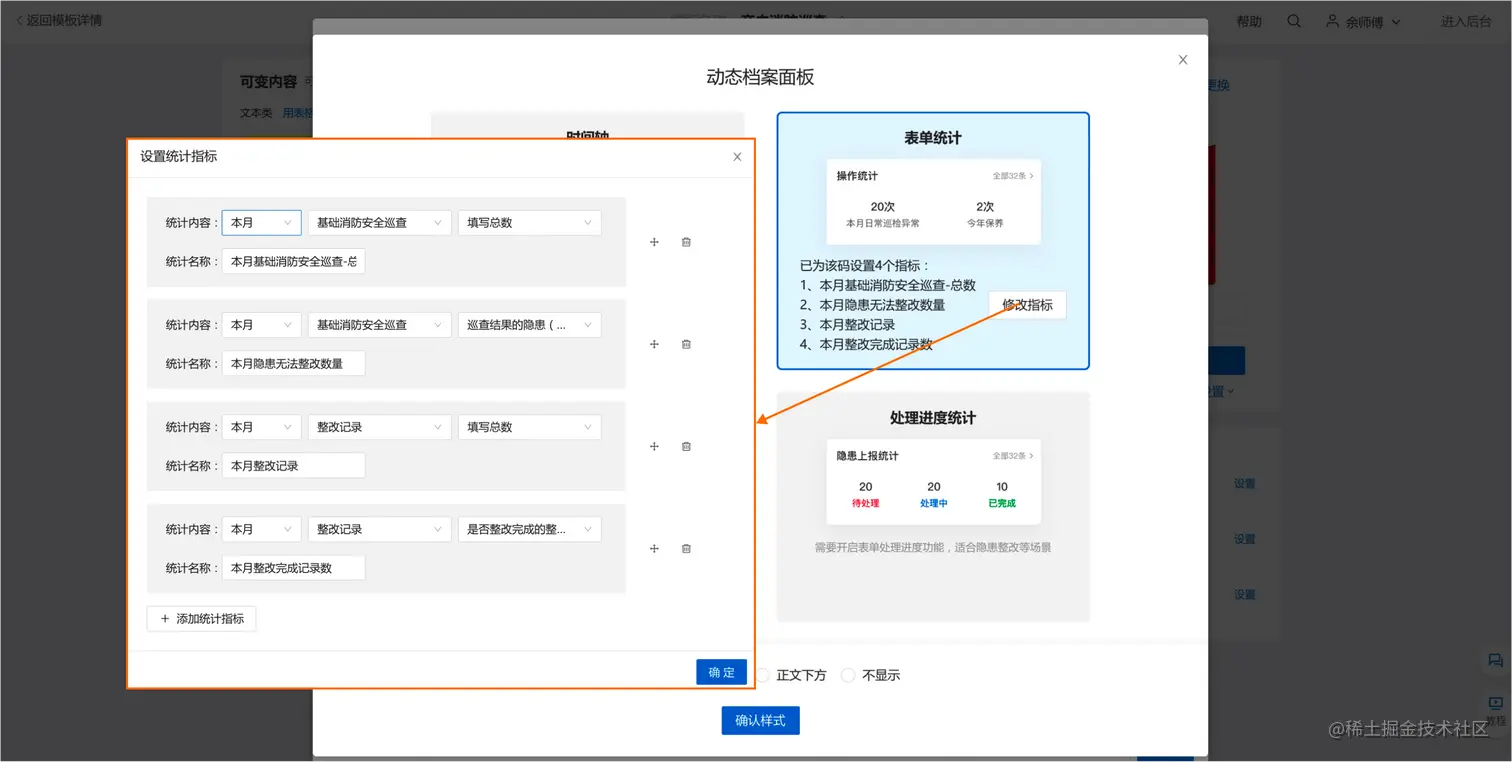1512x762 pixels.
Task: Click the 本月基础消防安全巡查-总数 name field
Action: [x=294, y=261]
